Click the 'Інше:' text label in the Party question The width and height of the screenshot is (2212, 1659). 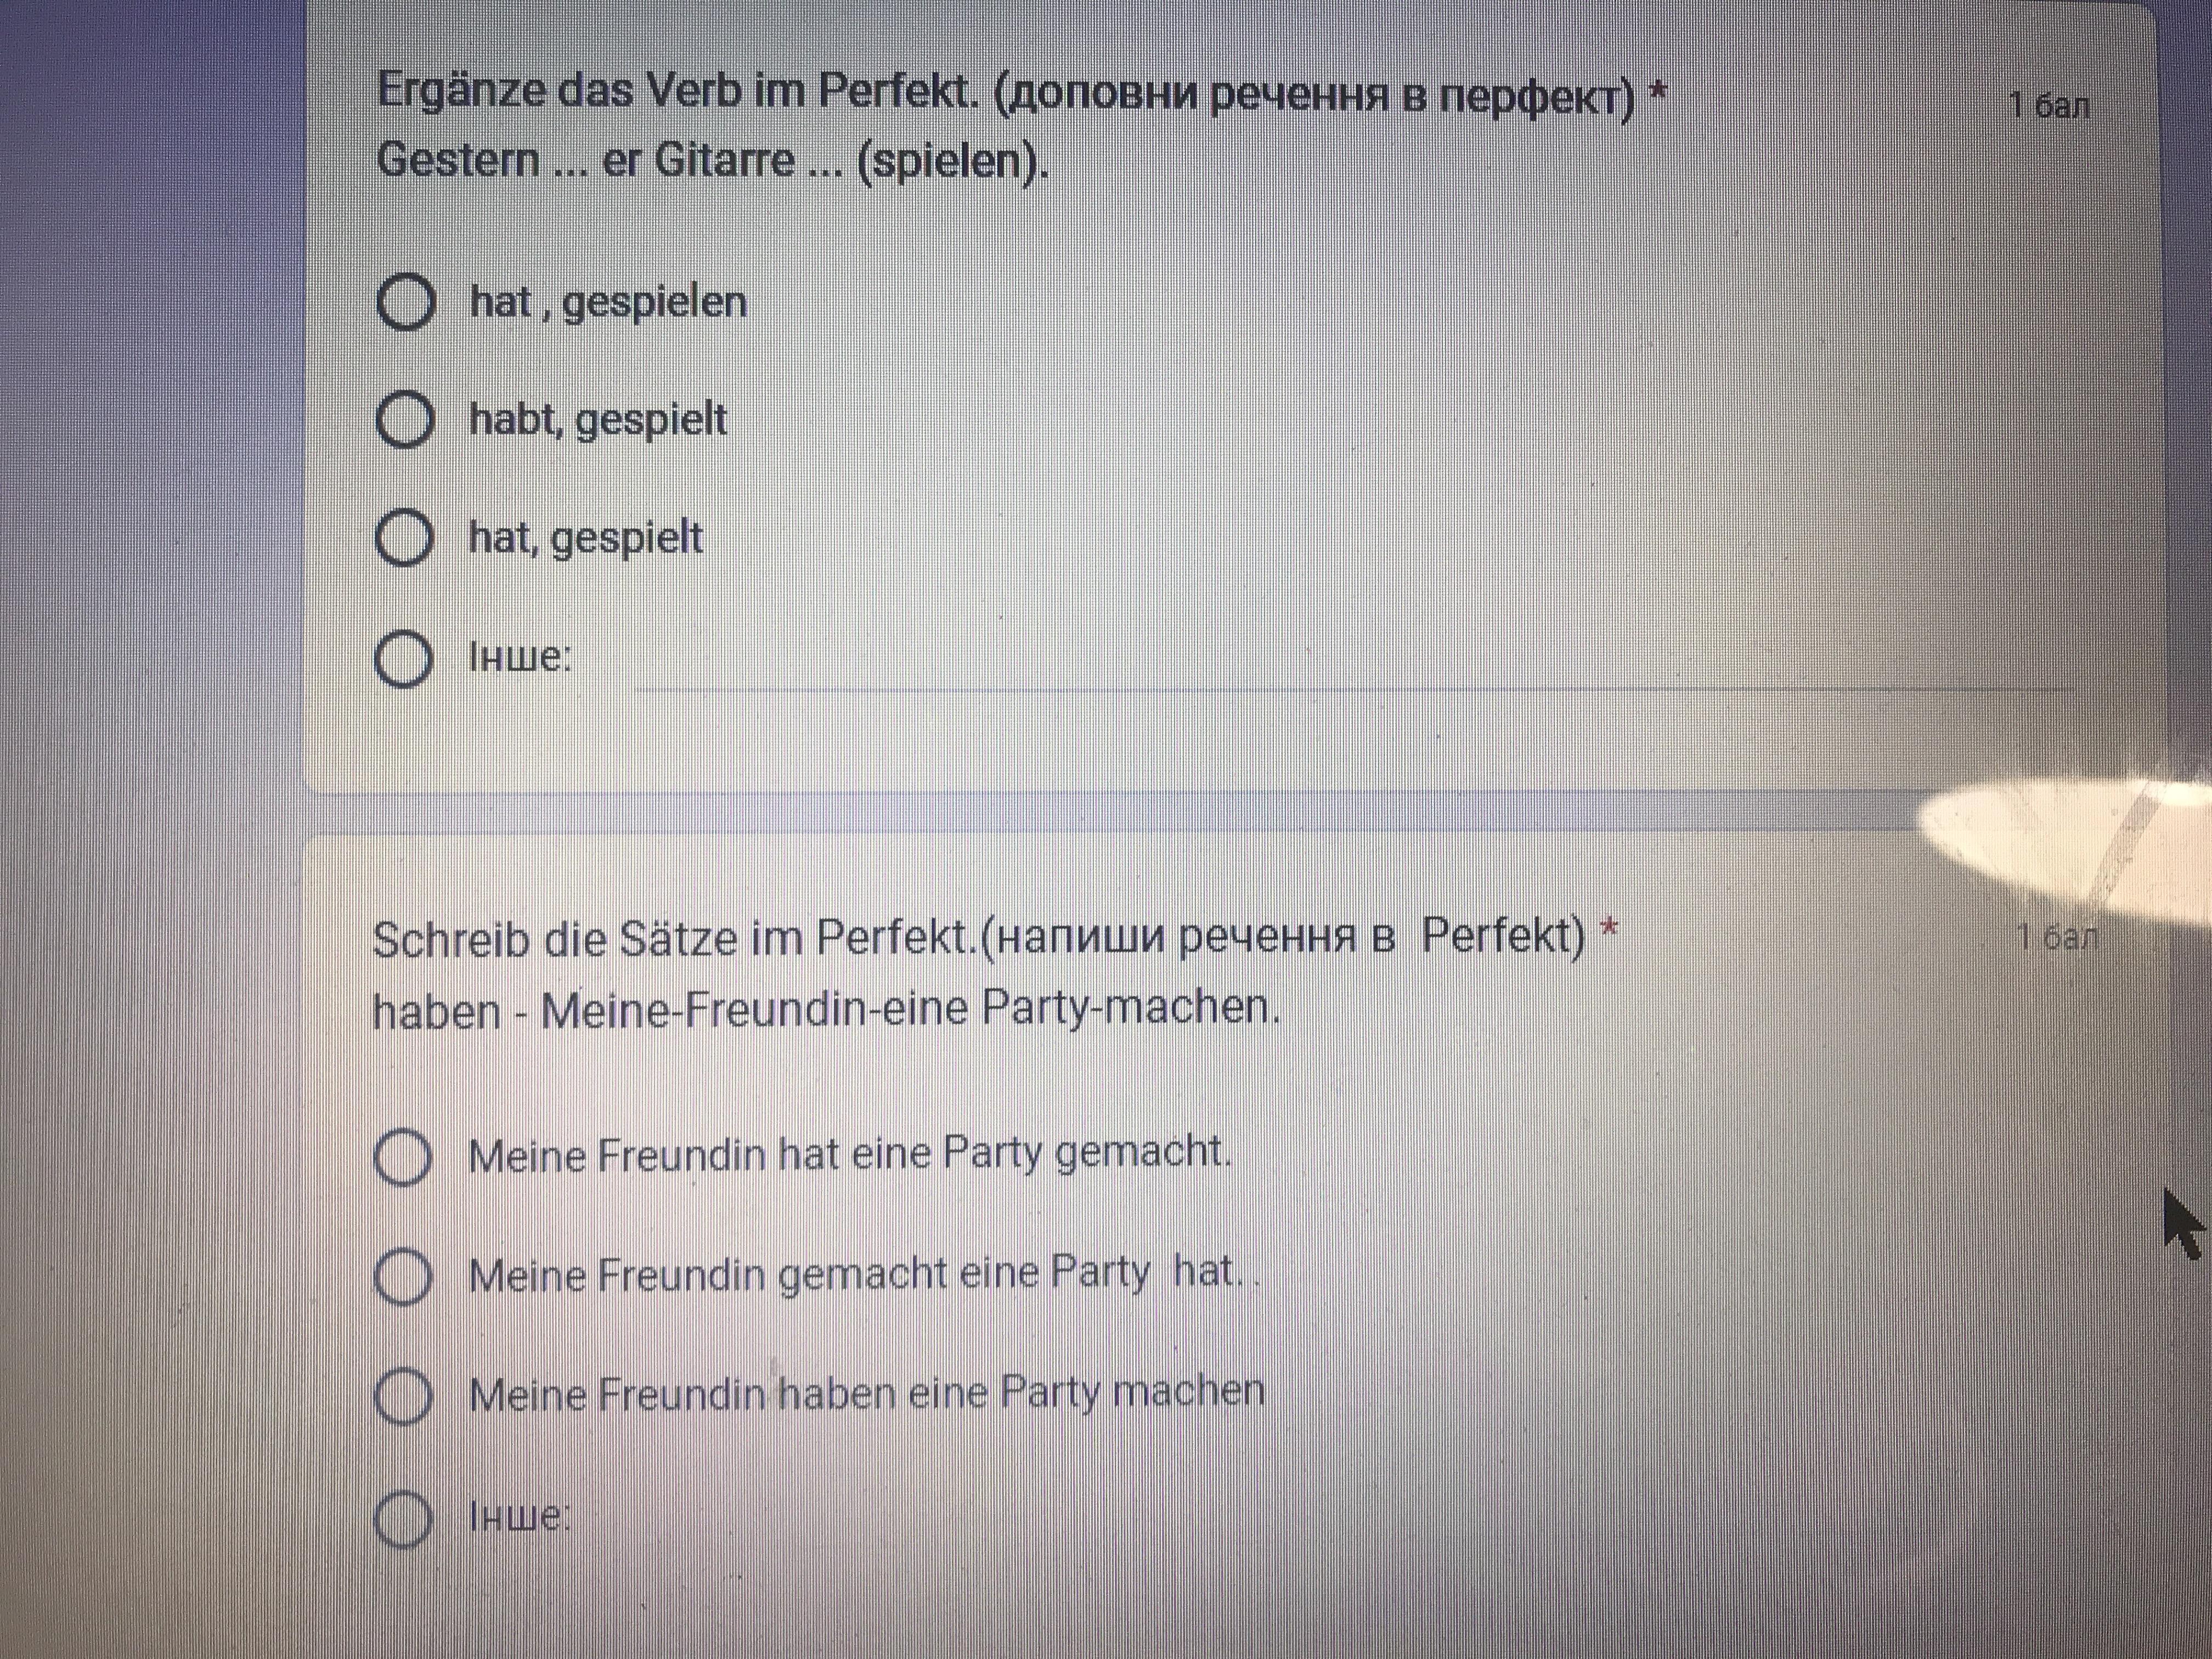pos(520,1516)
